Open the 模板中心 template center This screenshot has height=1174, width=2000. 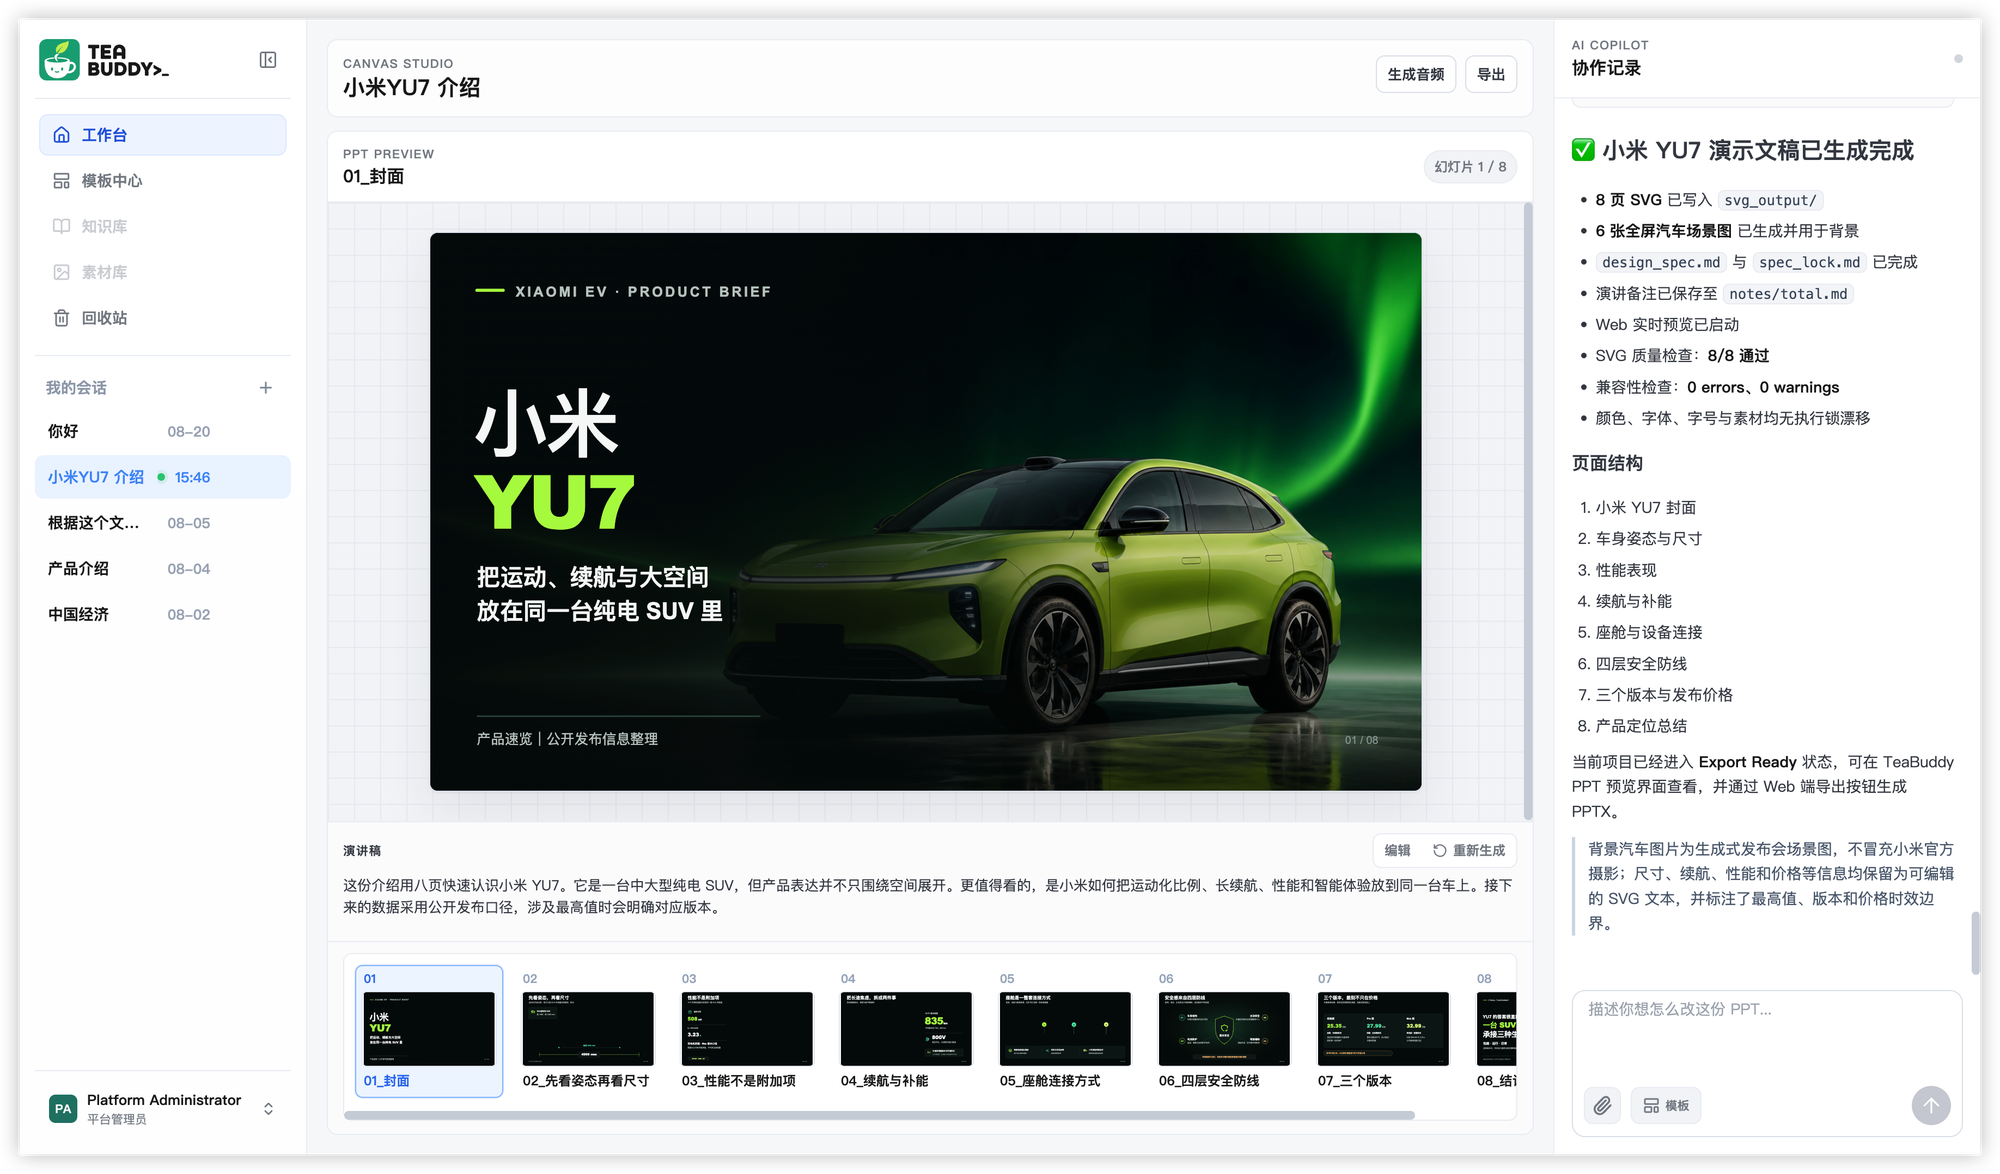pos(163,181)
